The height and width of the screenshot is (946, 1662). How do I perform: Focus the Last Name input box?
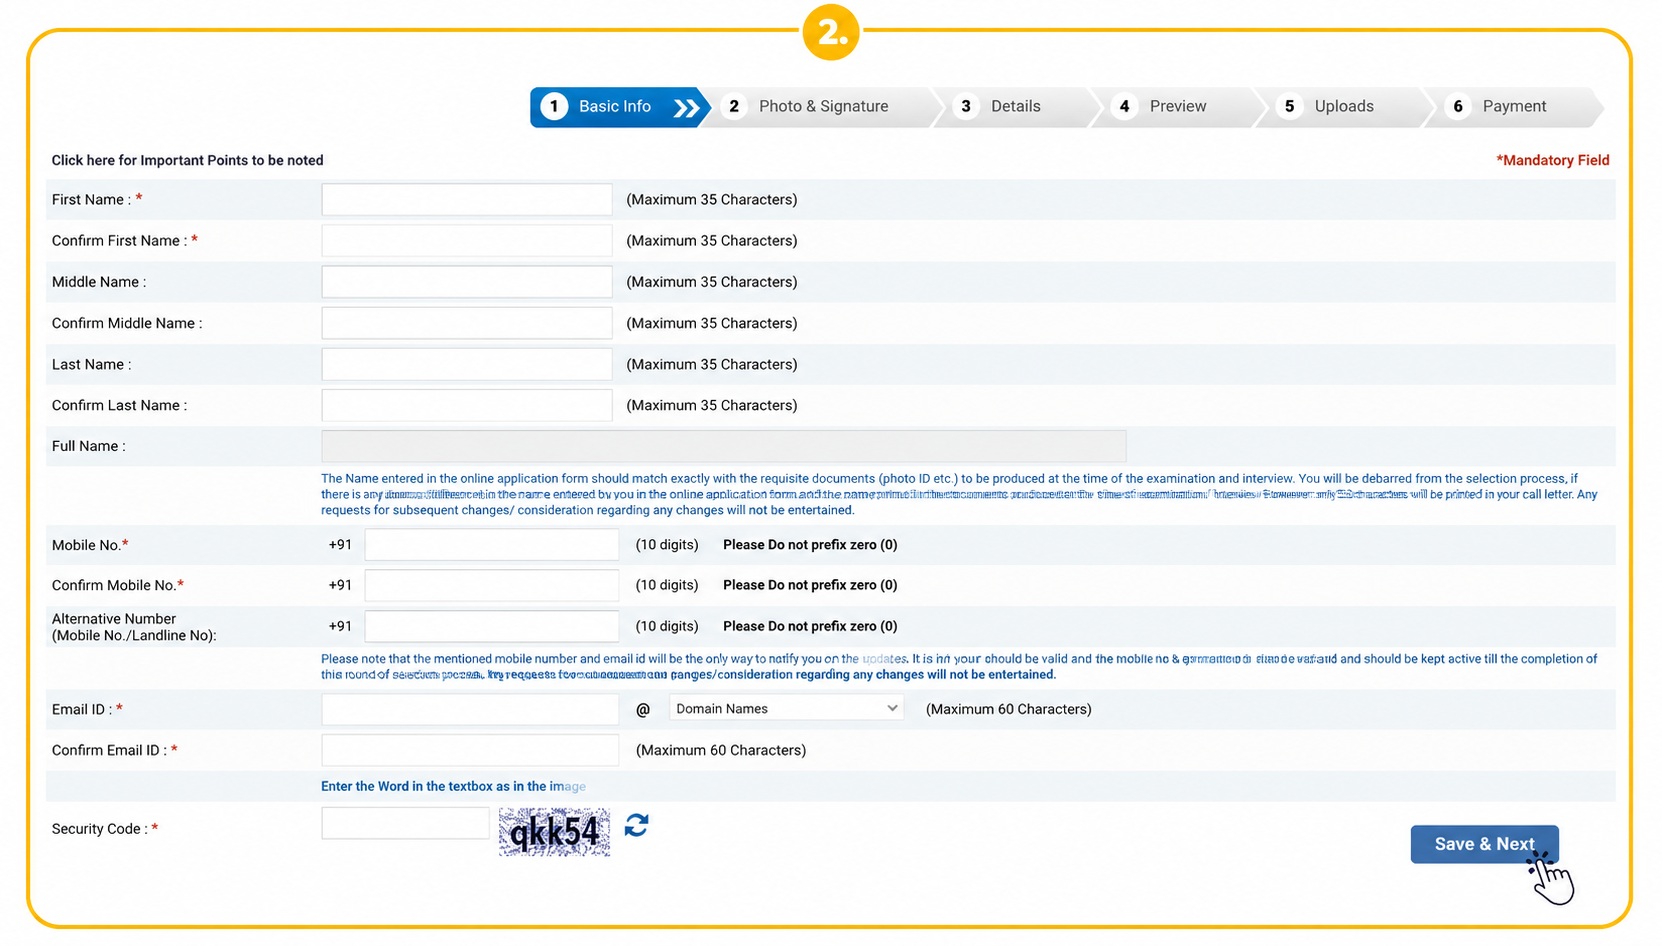pyautogui.click(x=467, y=364)
